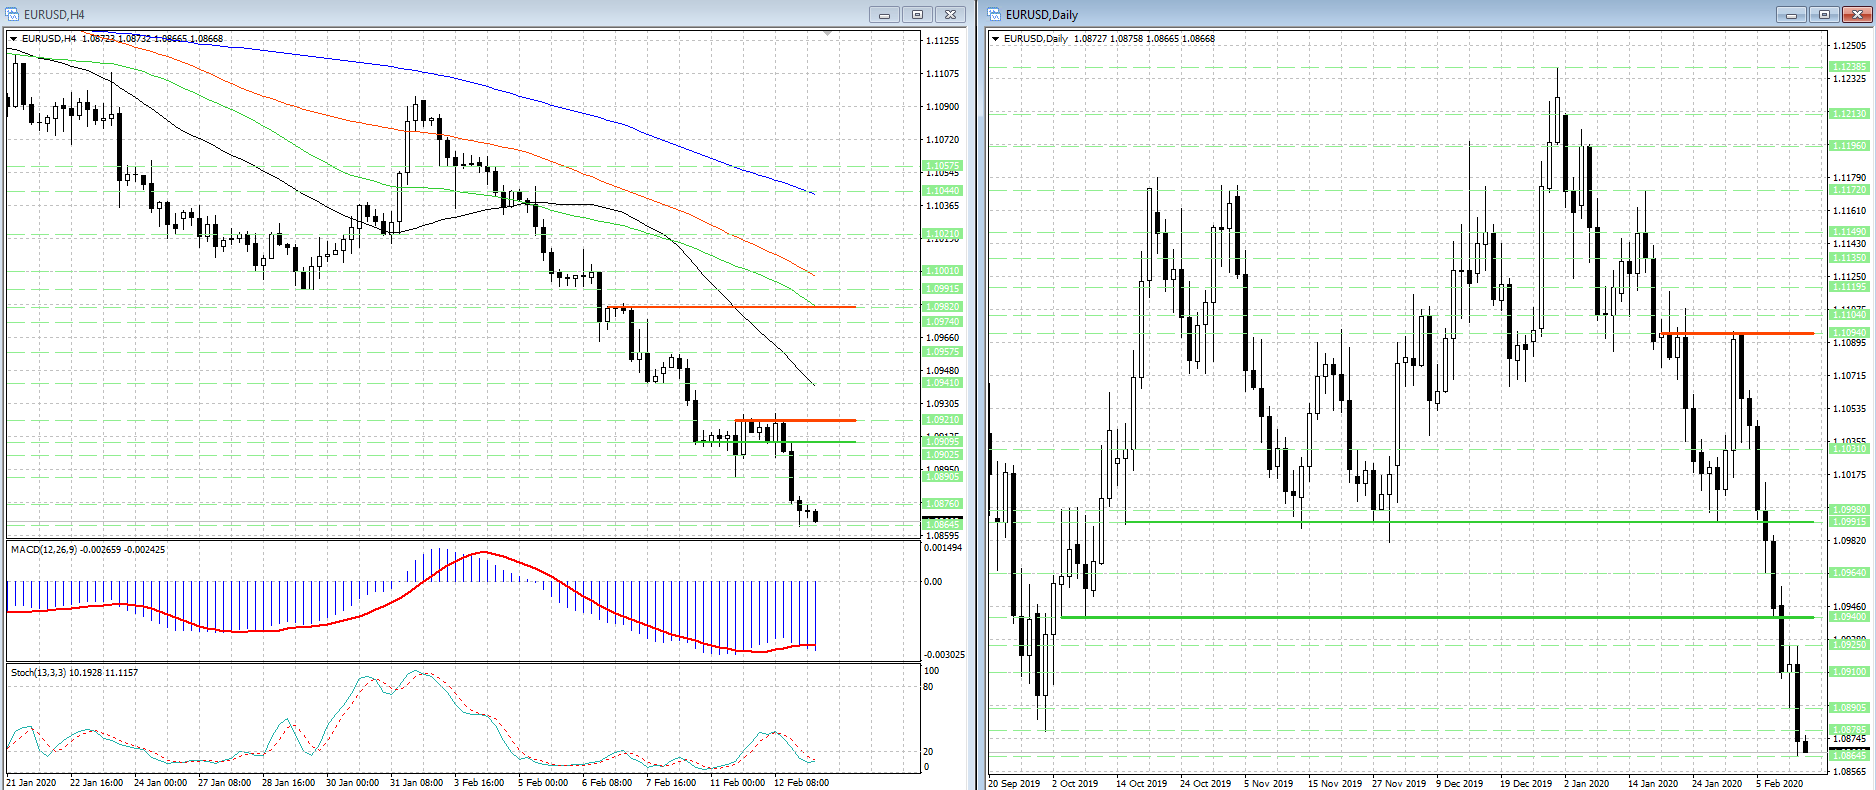Select the EURUSD,H4 window title text

point(54,15)
